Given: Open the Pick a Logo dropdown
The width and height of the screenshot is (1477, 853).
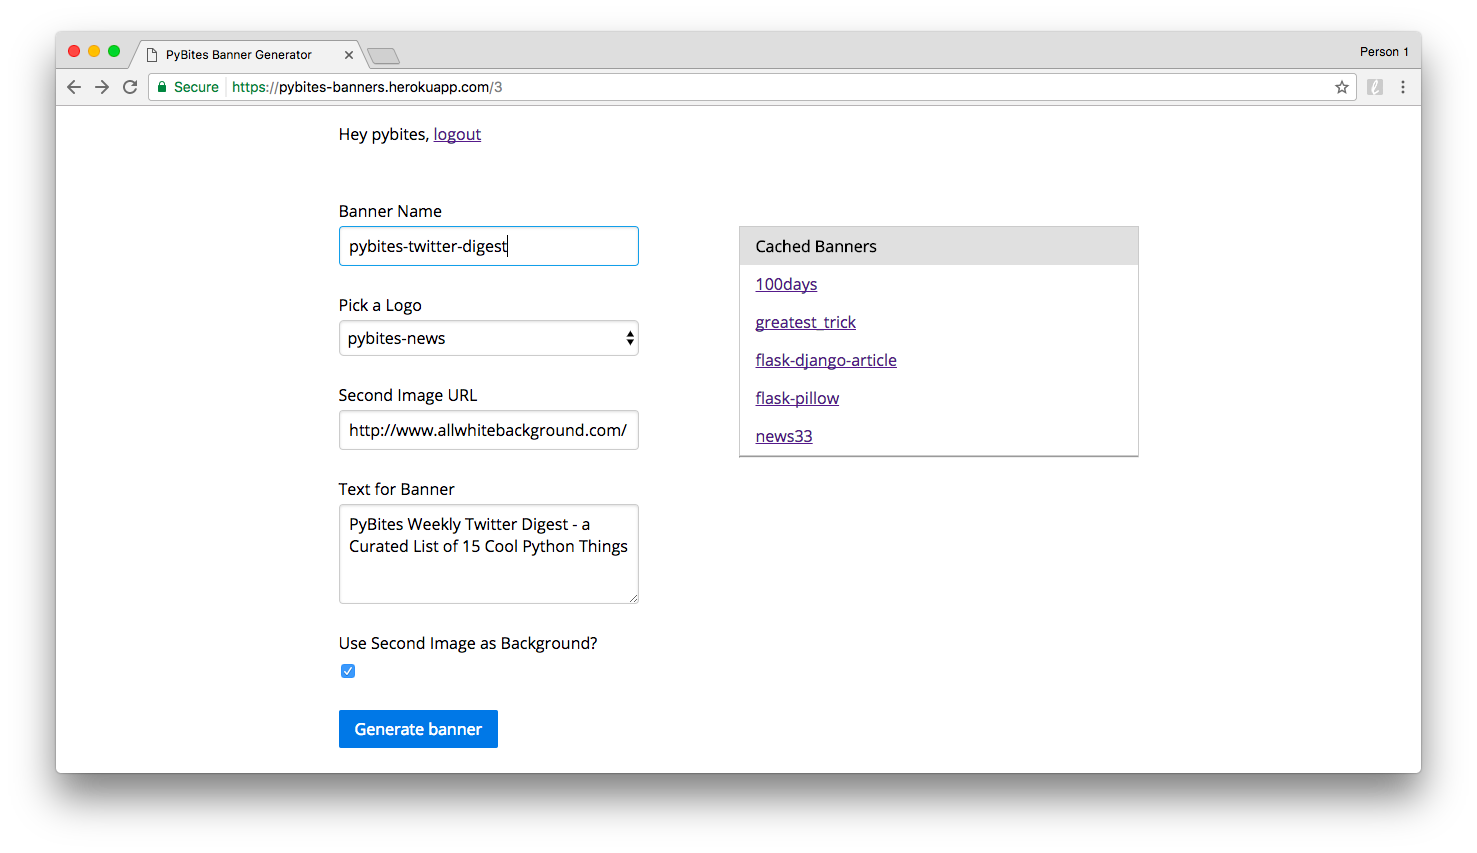Looking at the screenshot, I should pos(488,338).
